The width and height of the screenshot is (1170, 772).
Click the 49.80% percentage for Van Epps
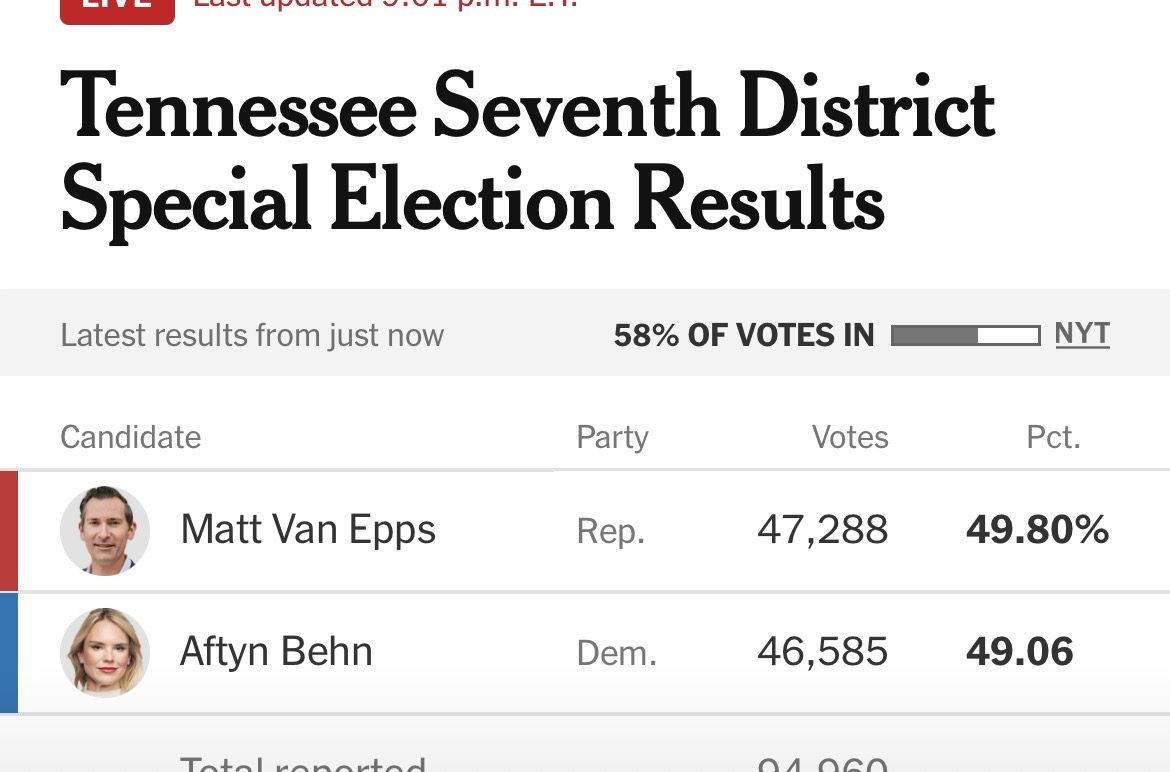[1037, 530]
